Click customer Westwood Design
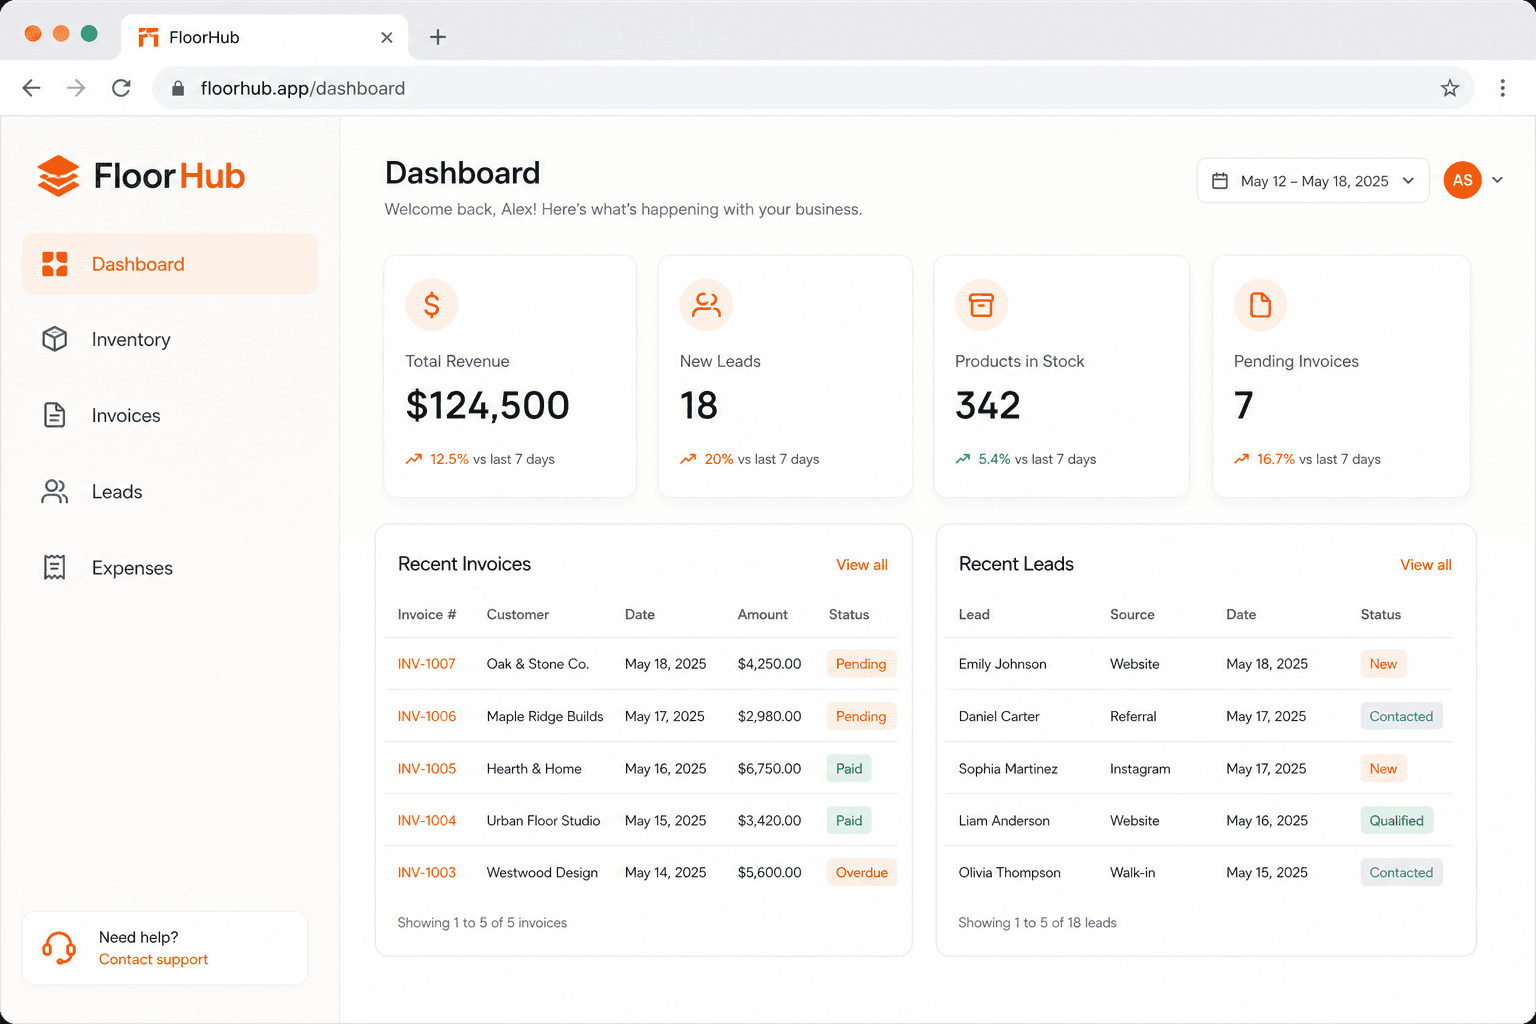This screenshot has height=1024, width=1536. pyautogui.click(x=542, y=872)
